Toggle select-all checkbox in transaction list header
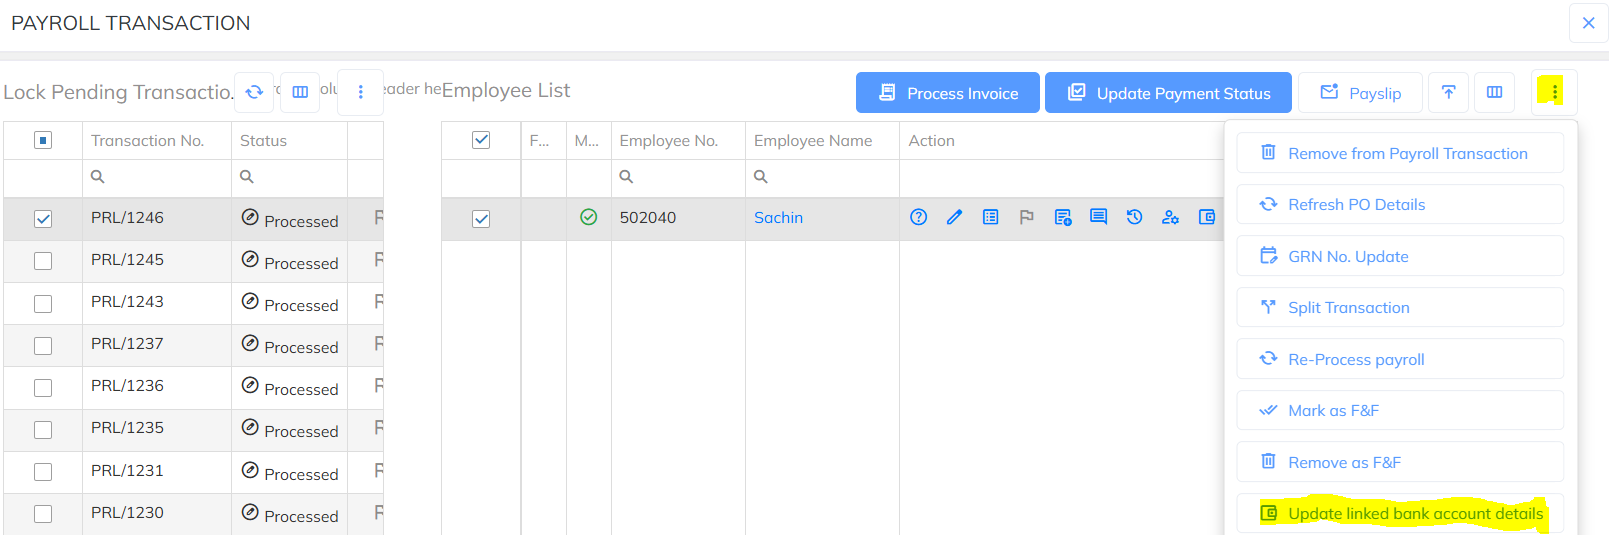 (43, 140)
